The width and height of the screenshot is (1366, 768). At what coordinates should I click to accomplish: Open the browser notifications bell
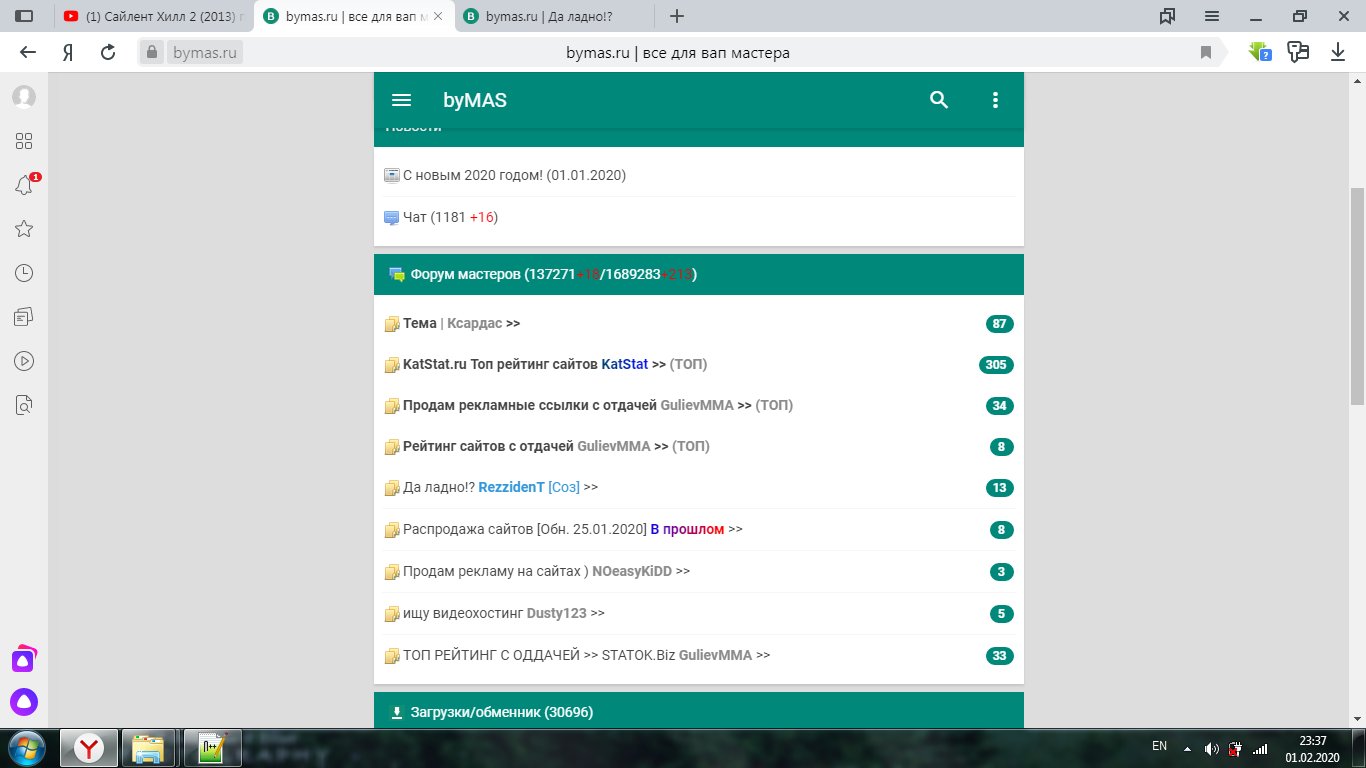coord(24,186)
